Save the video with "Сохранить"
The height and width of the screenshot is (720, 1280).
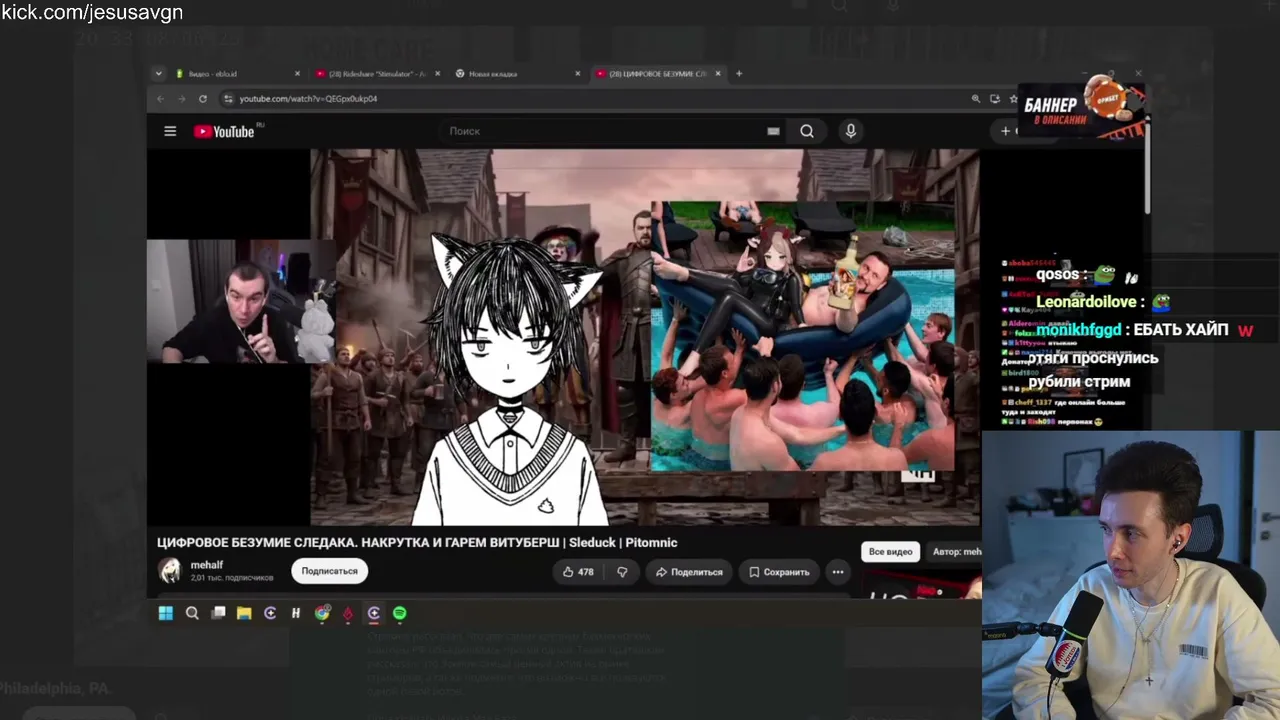click(x=779, y=572)
